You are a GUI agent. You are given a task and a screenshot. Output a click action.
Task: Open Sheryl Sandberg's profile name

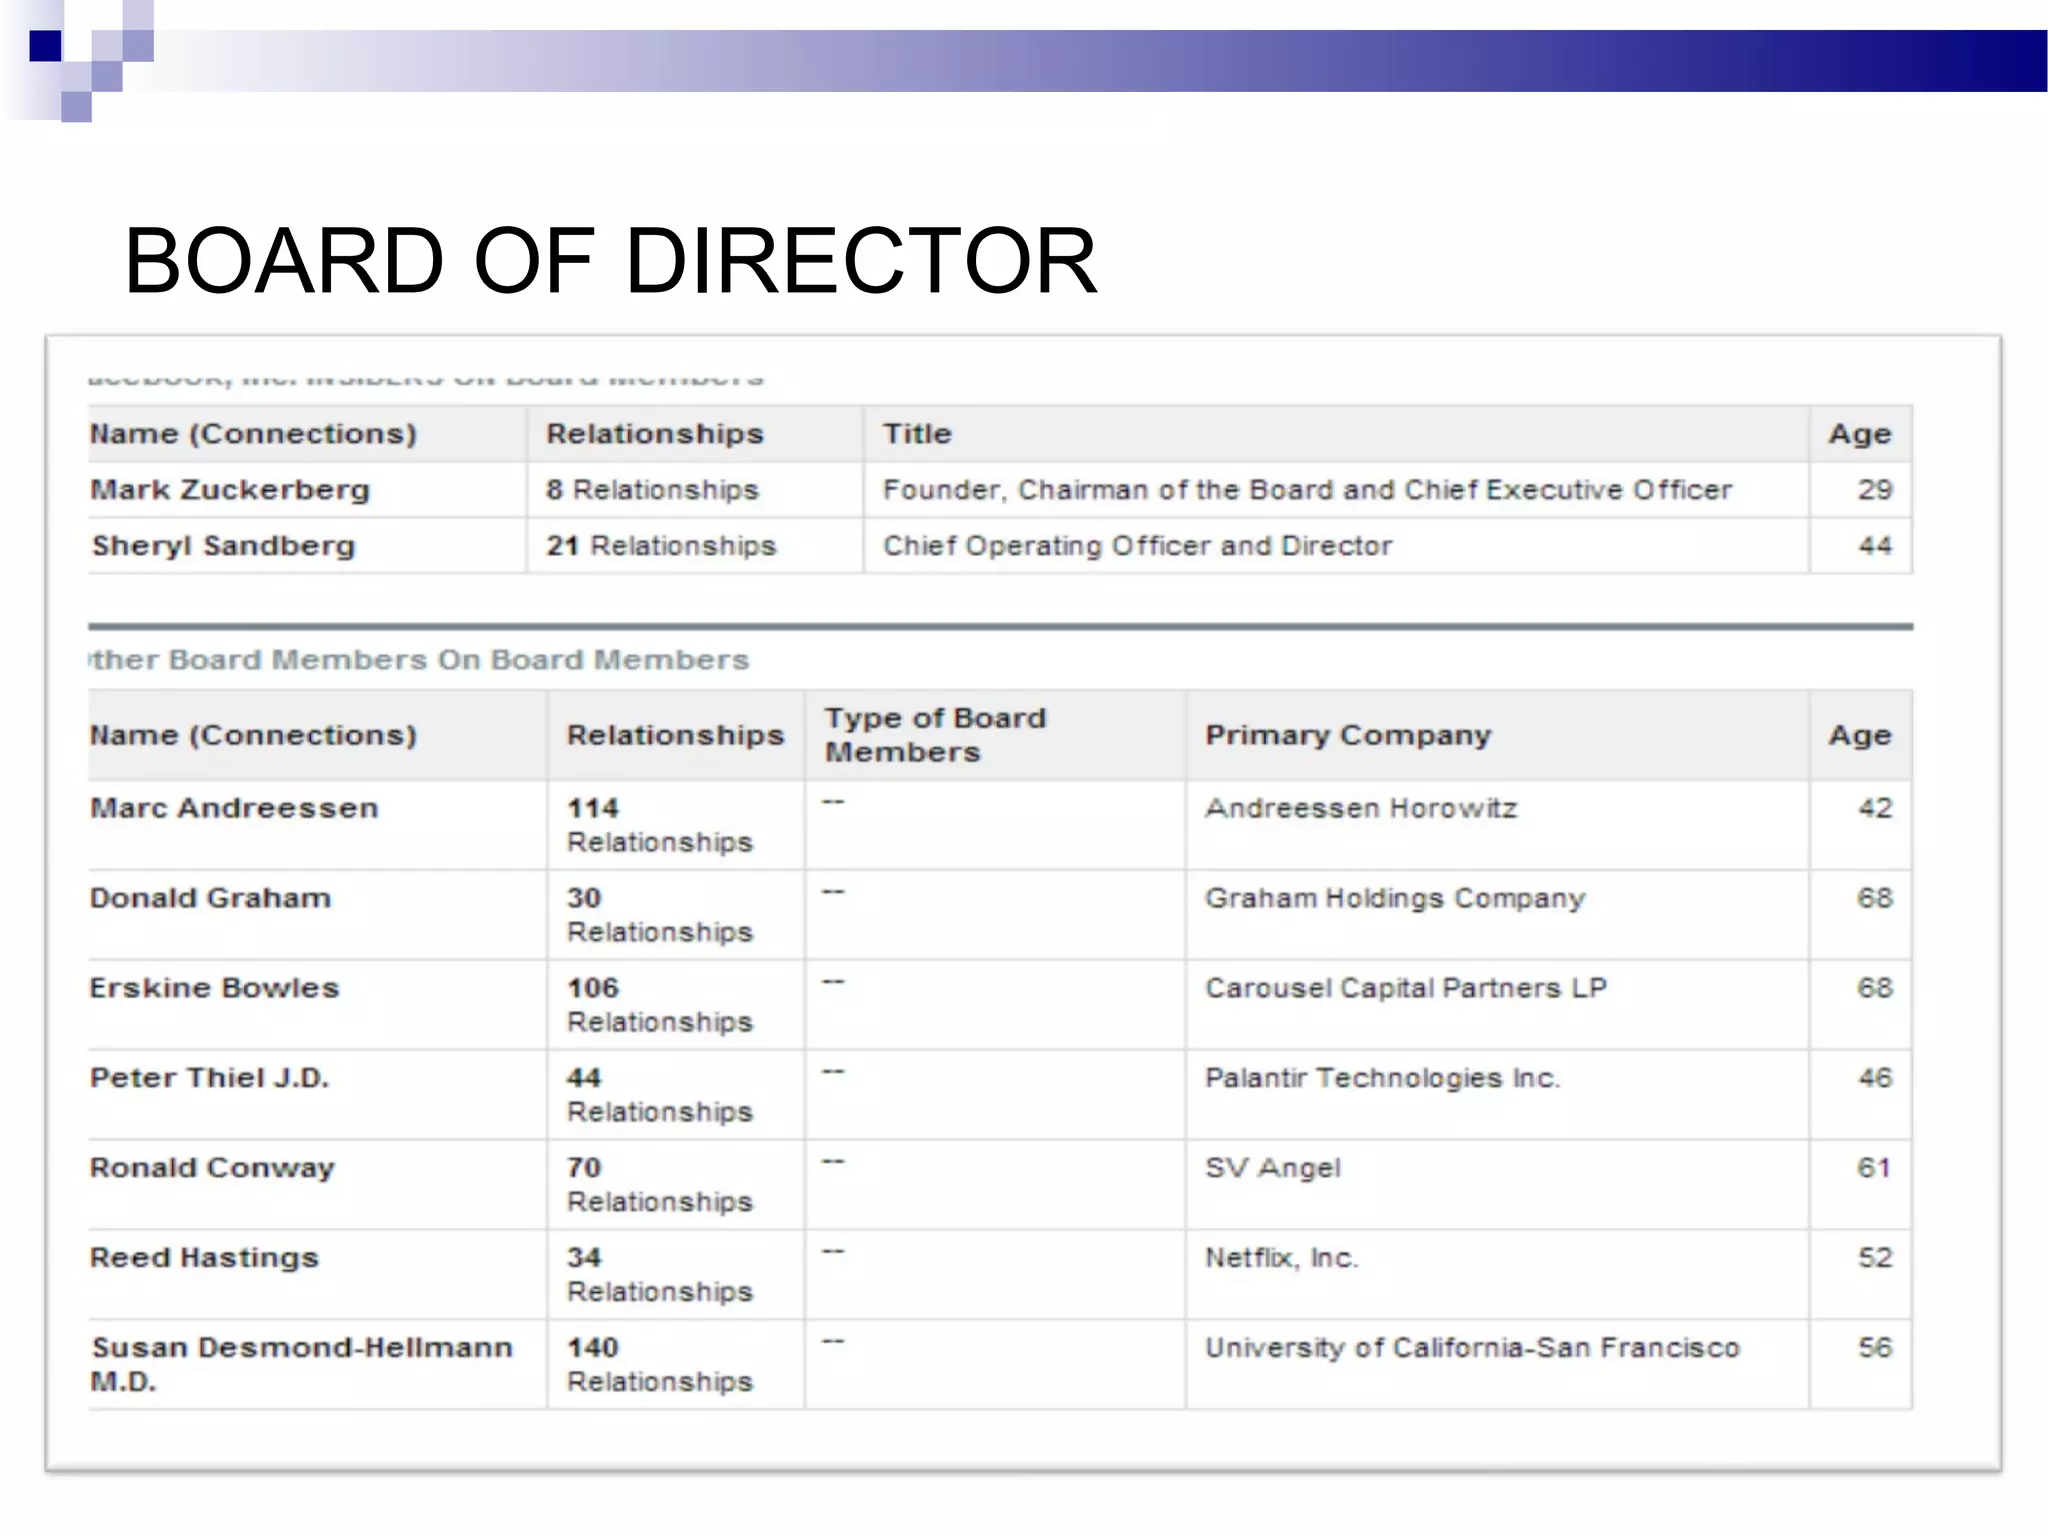(x=223, y=546)
